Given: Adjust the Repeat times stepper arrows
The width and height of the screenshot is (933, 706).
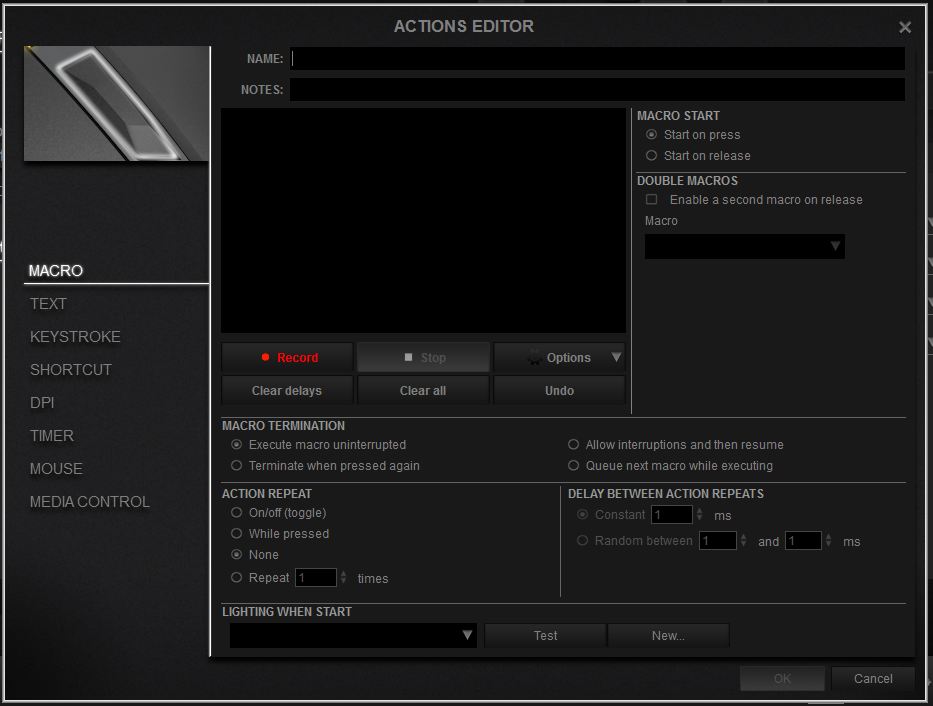Looking at the screenshot, I should (343, 578).
